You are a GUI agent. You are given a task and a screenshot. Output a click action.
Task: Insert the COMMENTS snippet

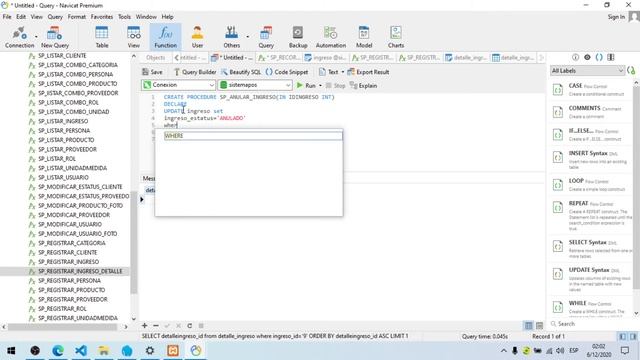(x=592, y=112)
